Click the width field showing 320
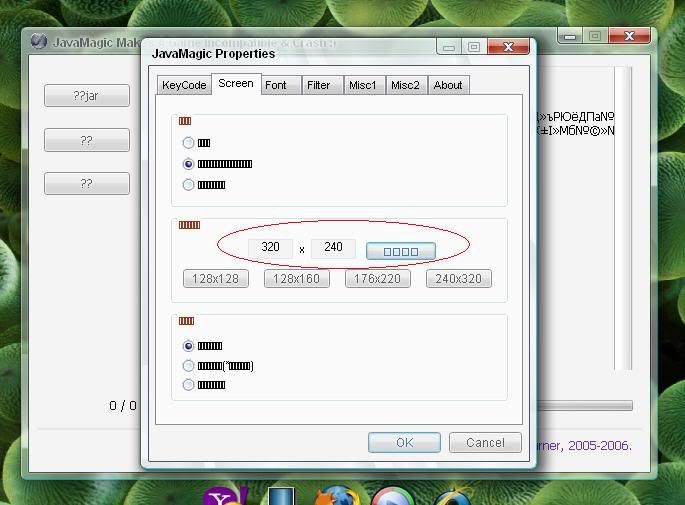Screen dimensions: 685x505 click(270, 248)
